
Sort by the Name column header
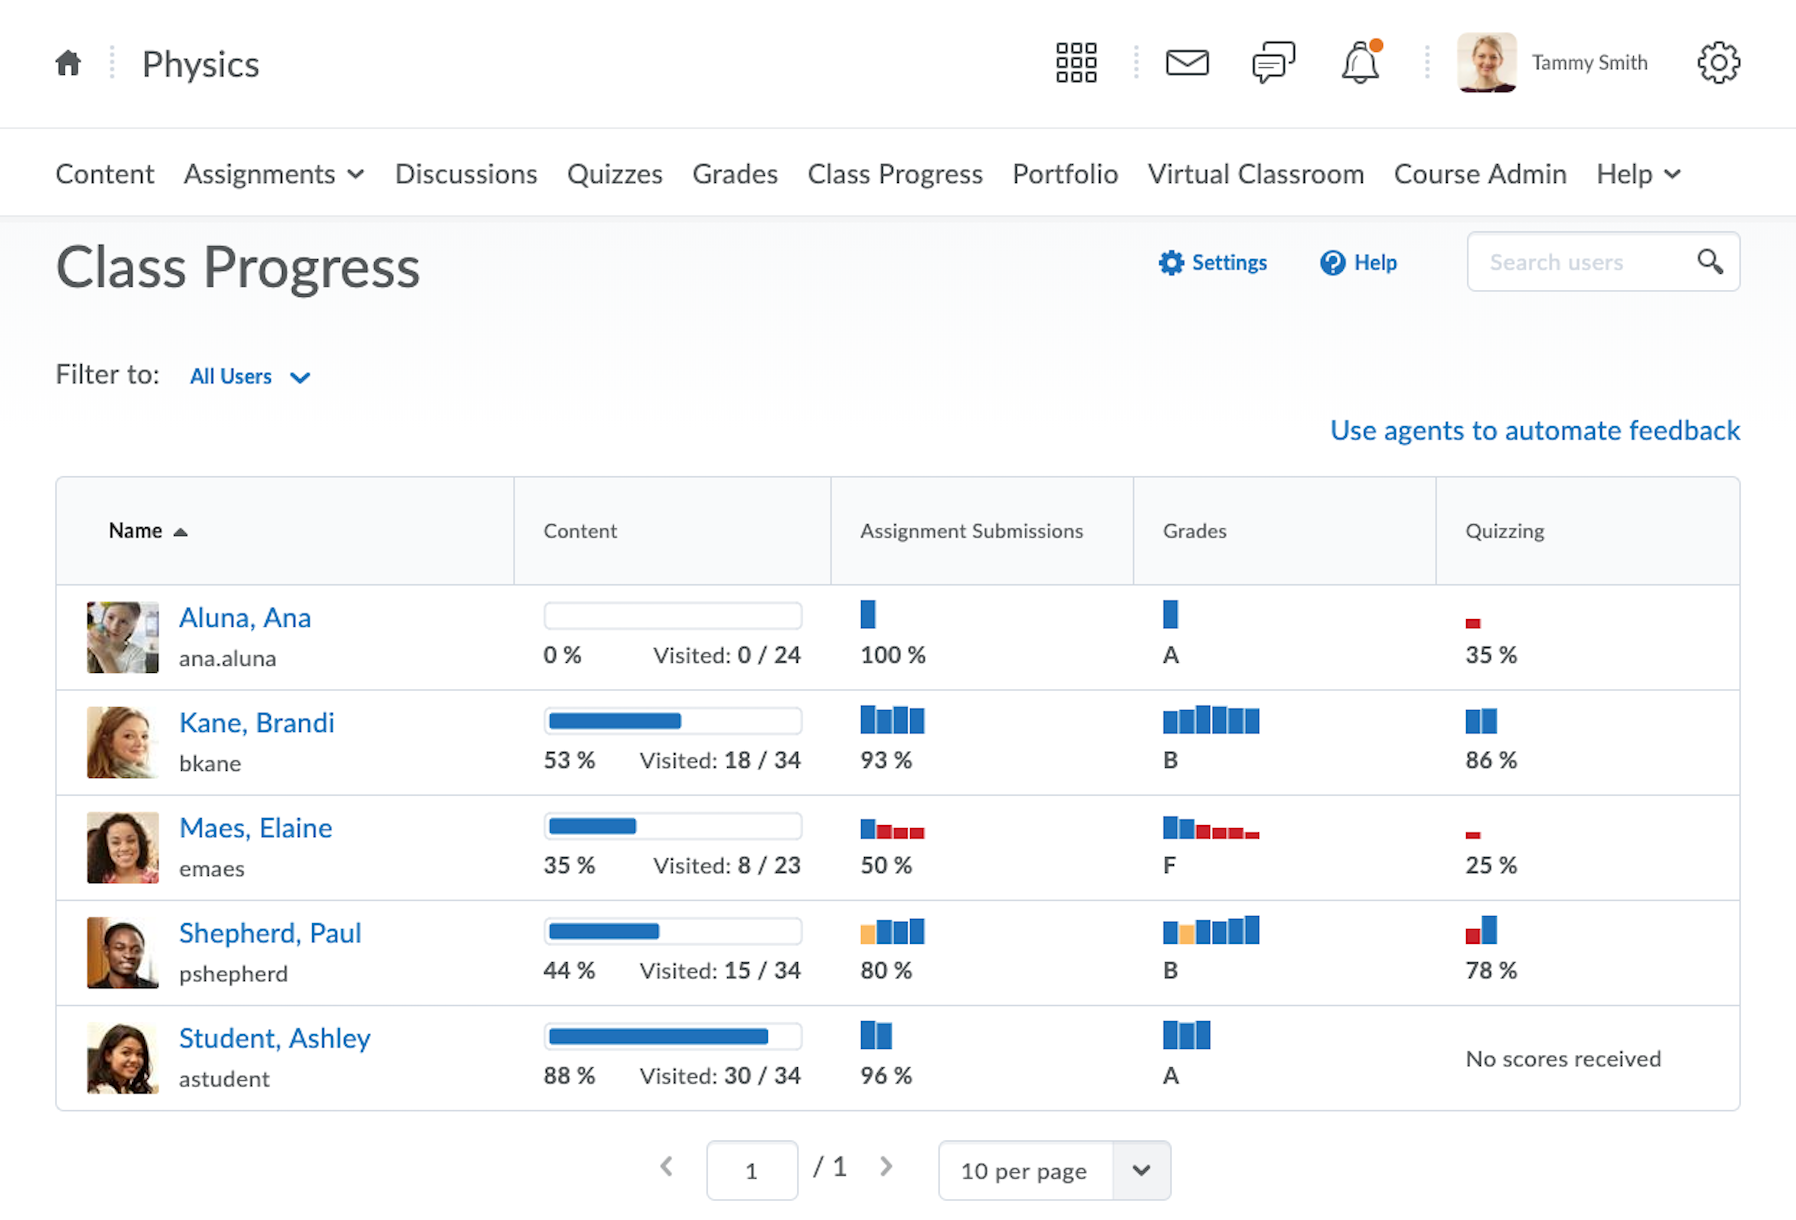click(148, 531)
